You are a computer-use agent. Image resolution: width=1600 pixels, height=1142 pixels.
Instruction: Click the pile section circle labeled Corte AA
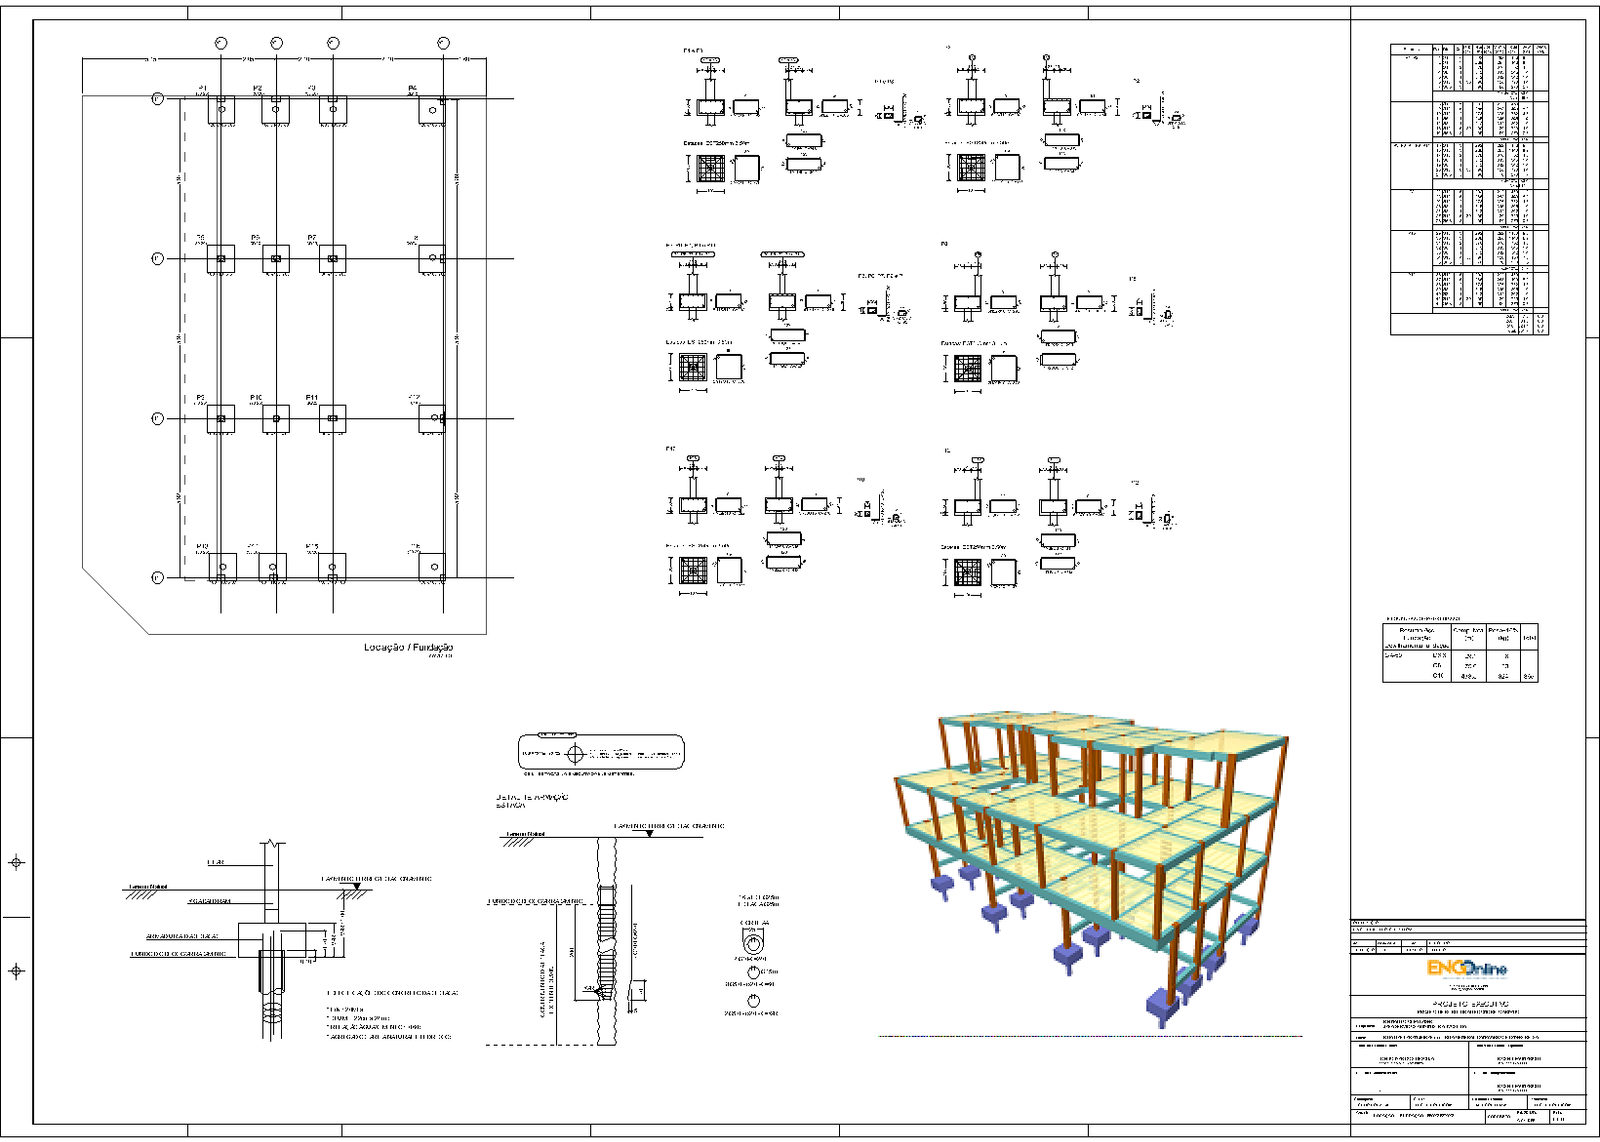pyautogui.click(x=754, y=945)
